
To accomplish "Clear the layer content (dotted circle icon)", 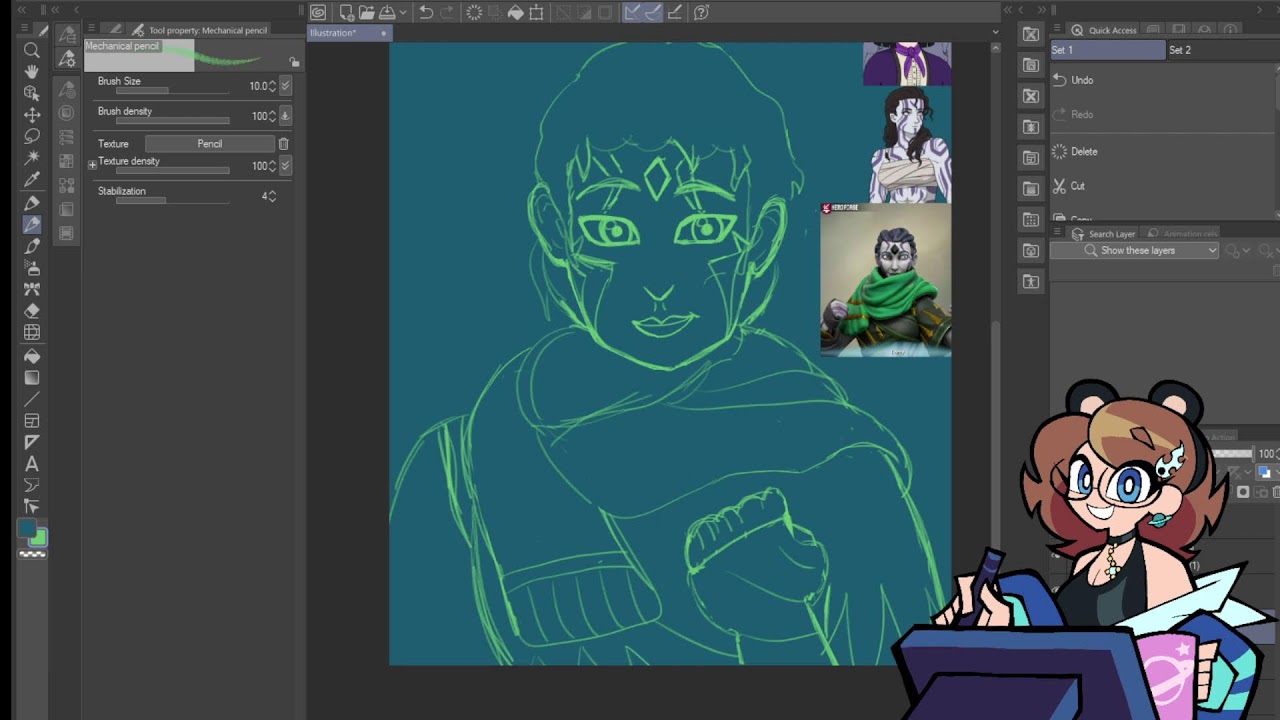I will coord(474,12).
